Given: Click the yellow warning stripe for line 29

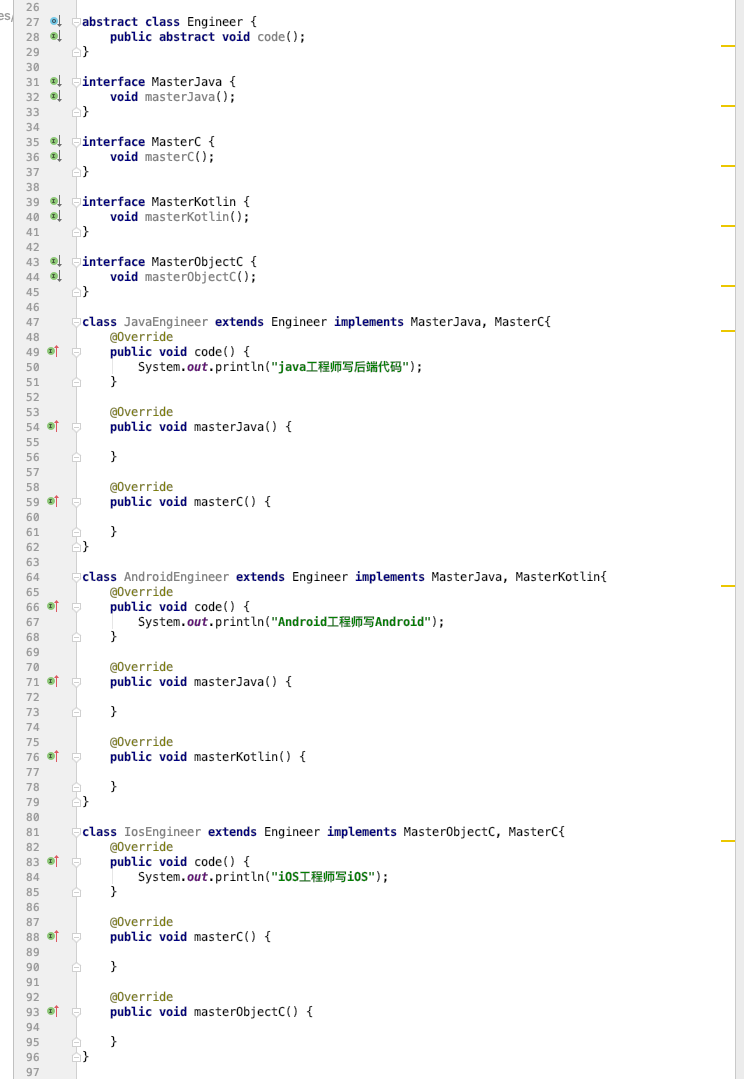Looking at the screenshot, I should (727, 45).
